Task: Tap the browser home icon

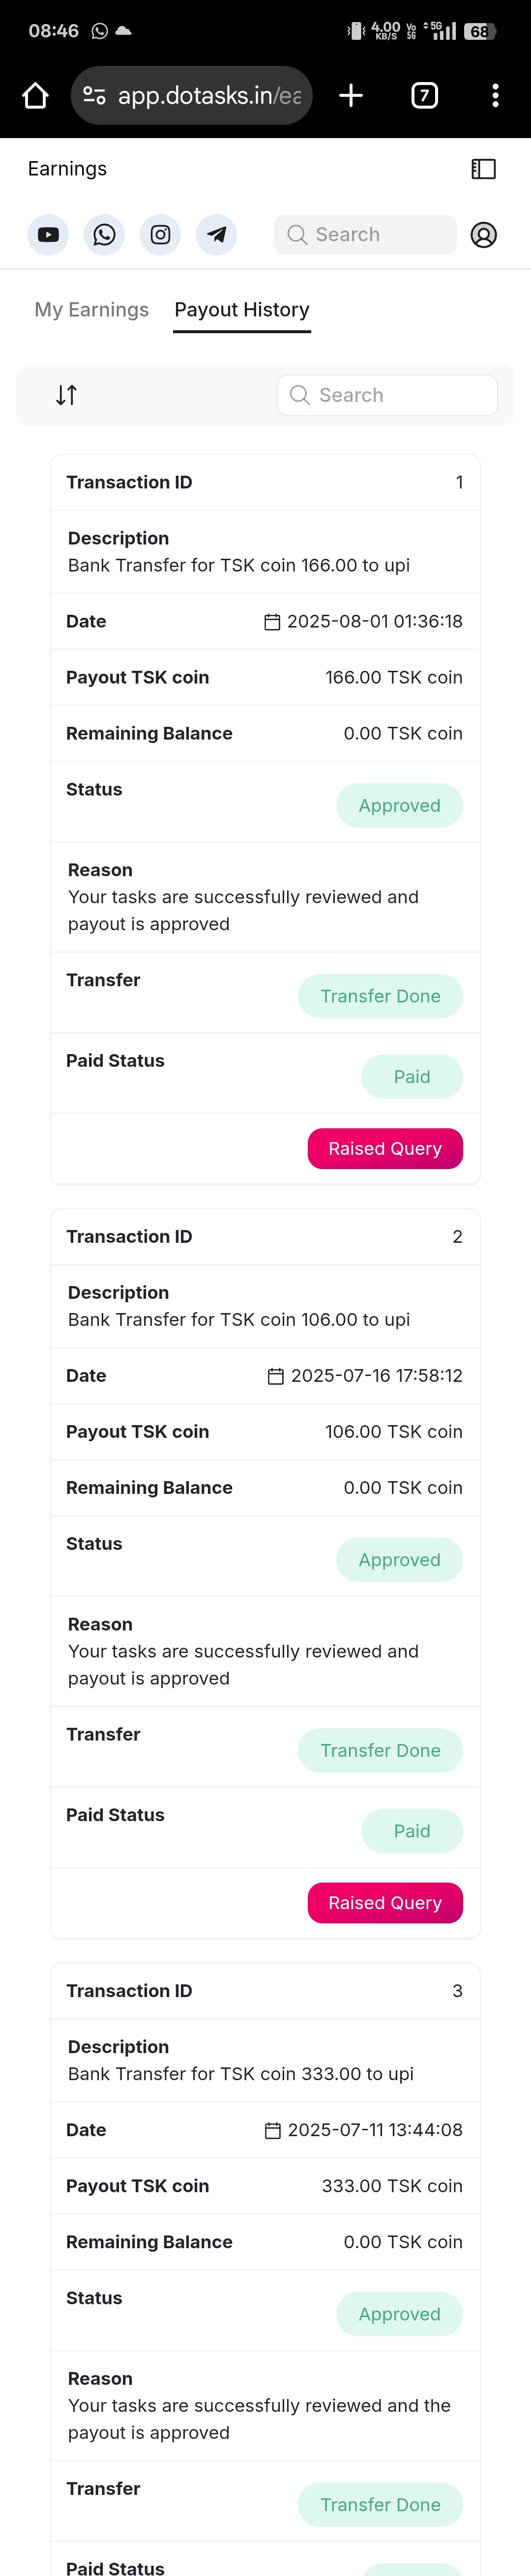Action: [35, 95]
